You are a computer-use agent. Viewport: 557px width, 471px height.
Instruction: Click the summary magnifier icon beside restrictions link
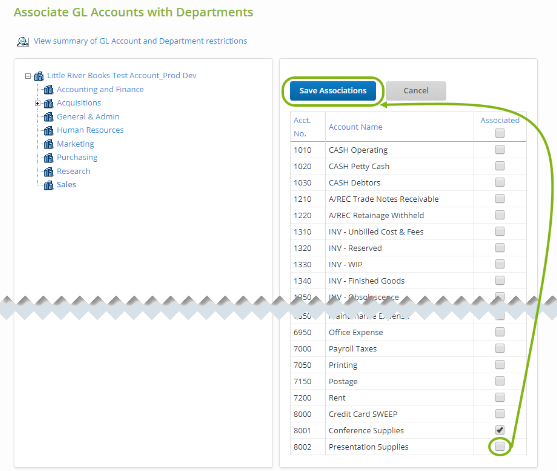click(23, 42)
